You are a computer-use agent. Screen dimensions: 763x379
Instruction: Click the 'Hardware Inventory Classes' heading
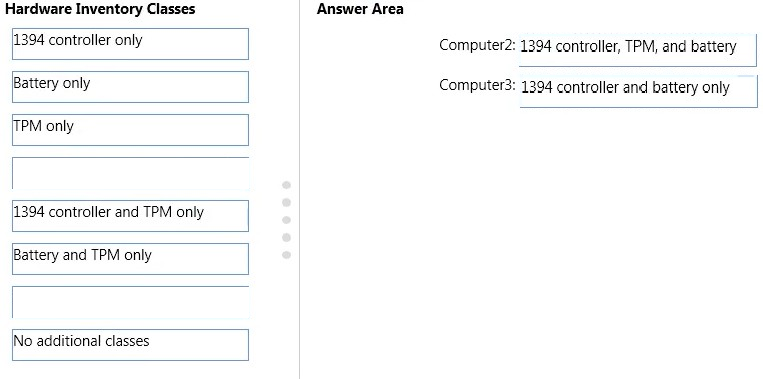point(100,9)
